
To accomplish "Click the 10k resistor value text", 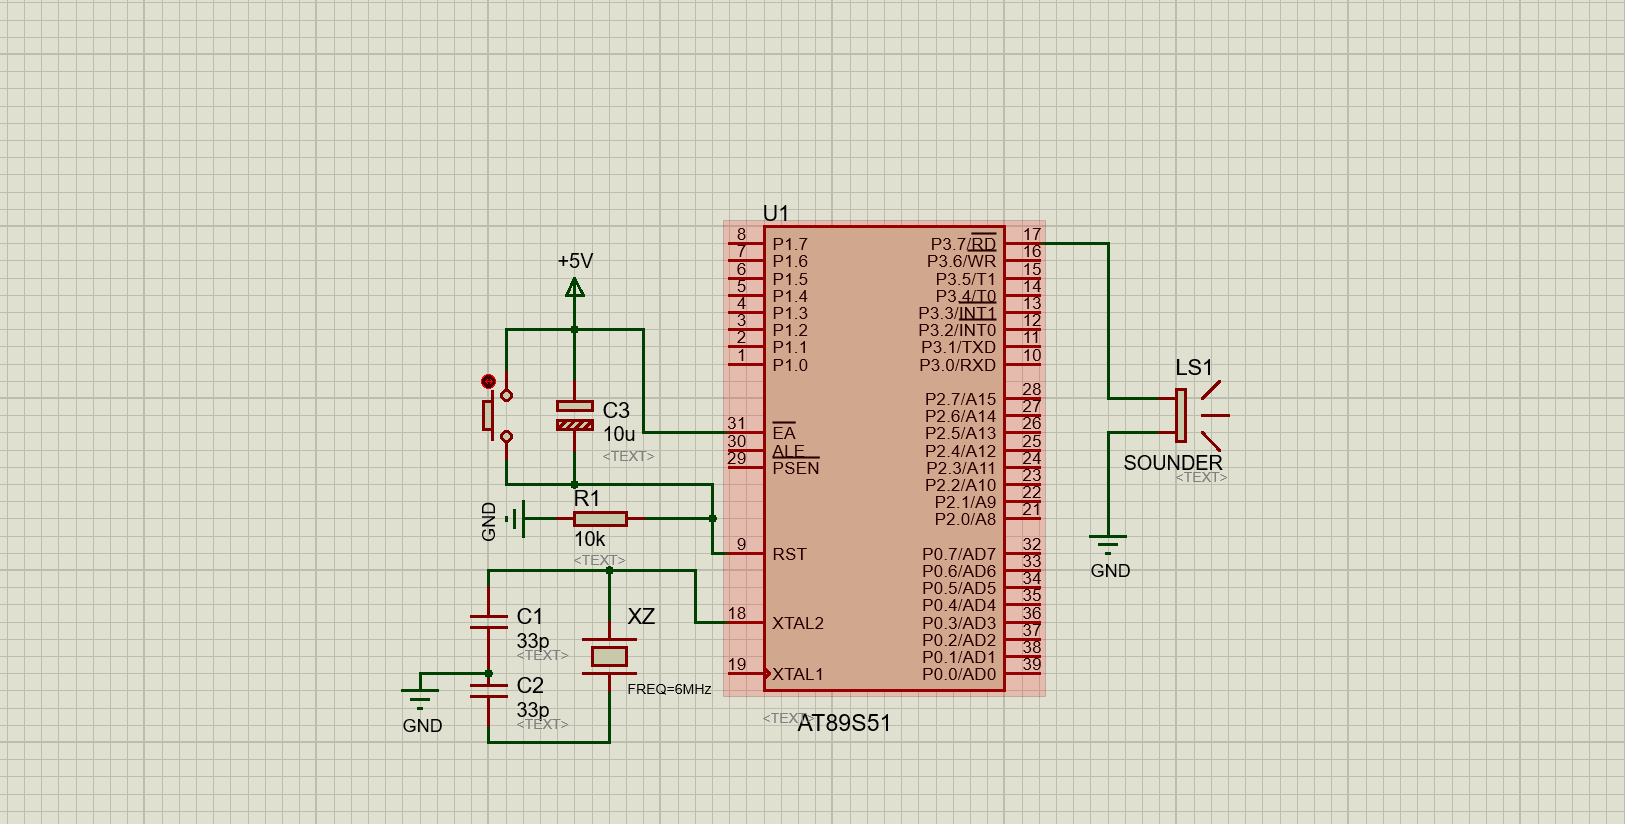I will [590, 539].
